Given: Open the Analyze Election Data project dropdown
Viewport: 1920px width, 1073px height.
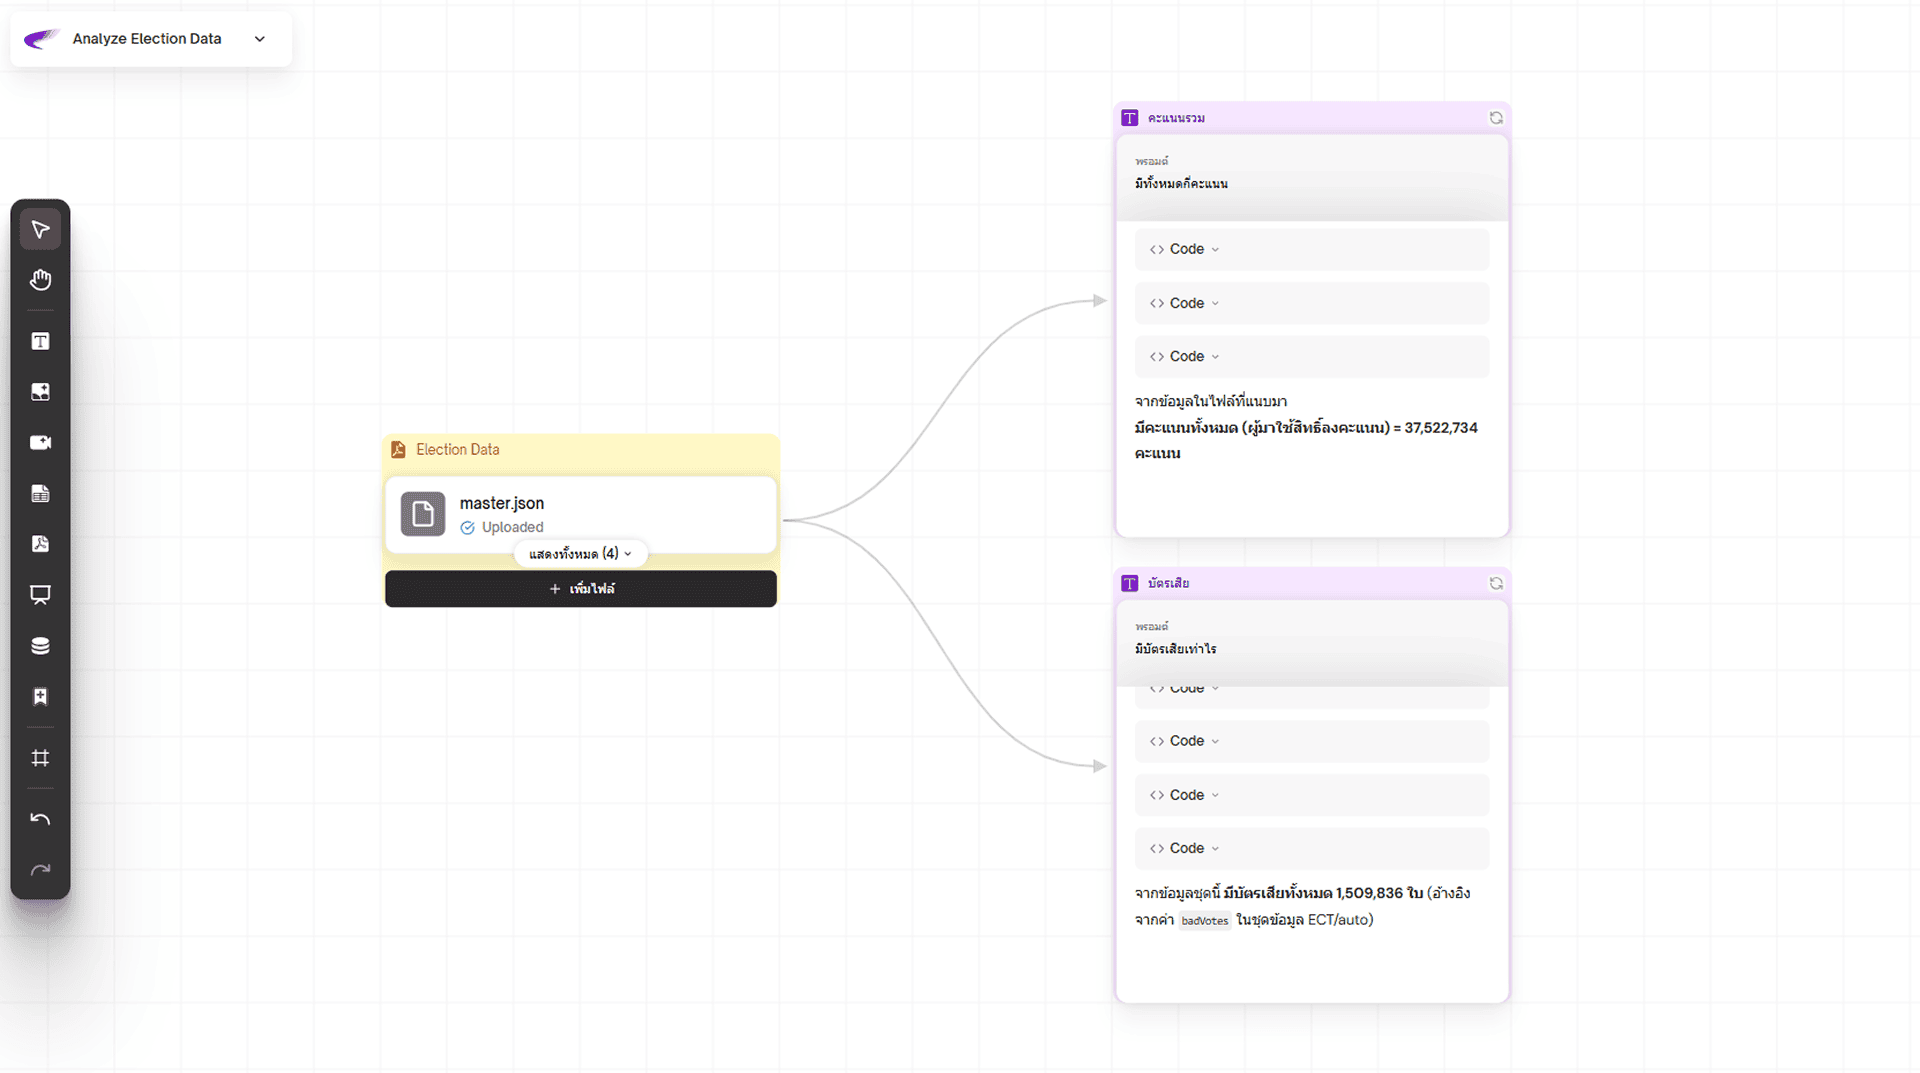Looking at the screenshot, I should click(259, 39).
